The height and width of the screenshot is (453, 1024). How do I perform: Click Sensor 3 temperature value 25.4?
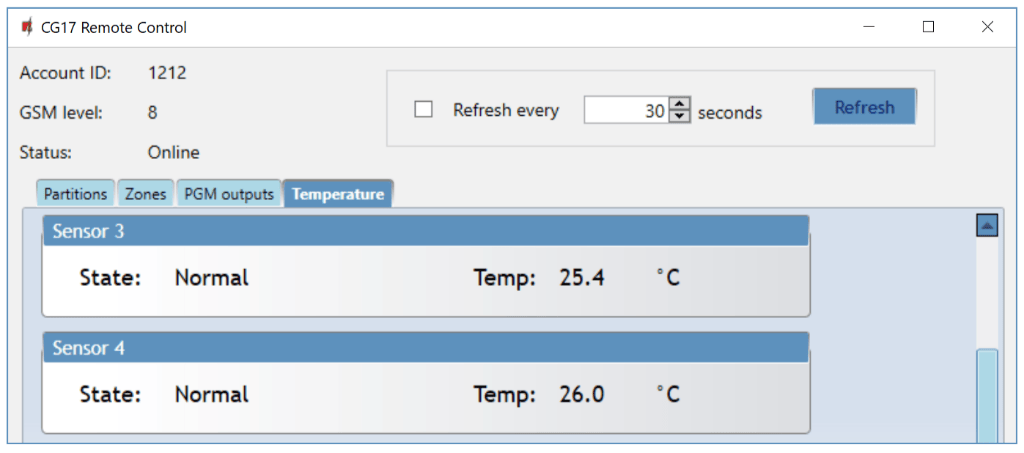(x=582, y=278)
